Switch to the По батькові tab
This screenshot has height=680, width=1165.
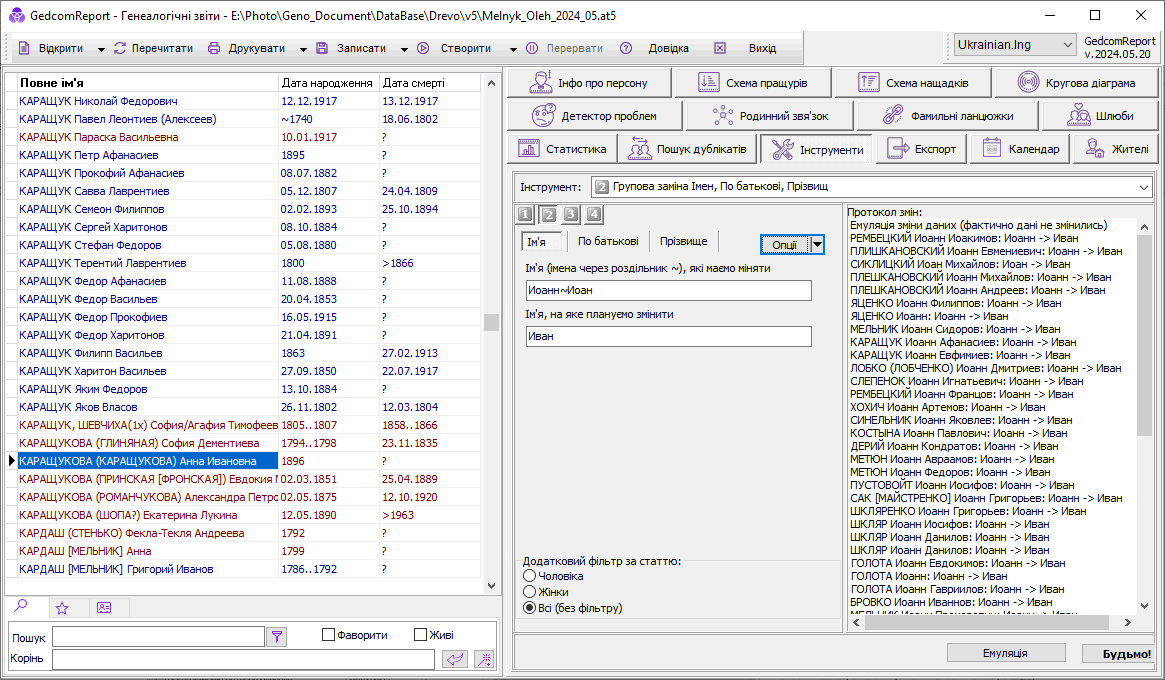click(608, 241)
